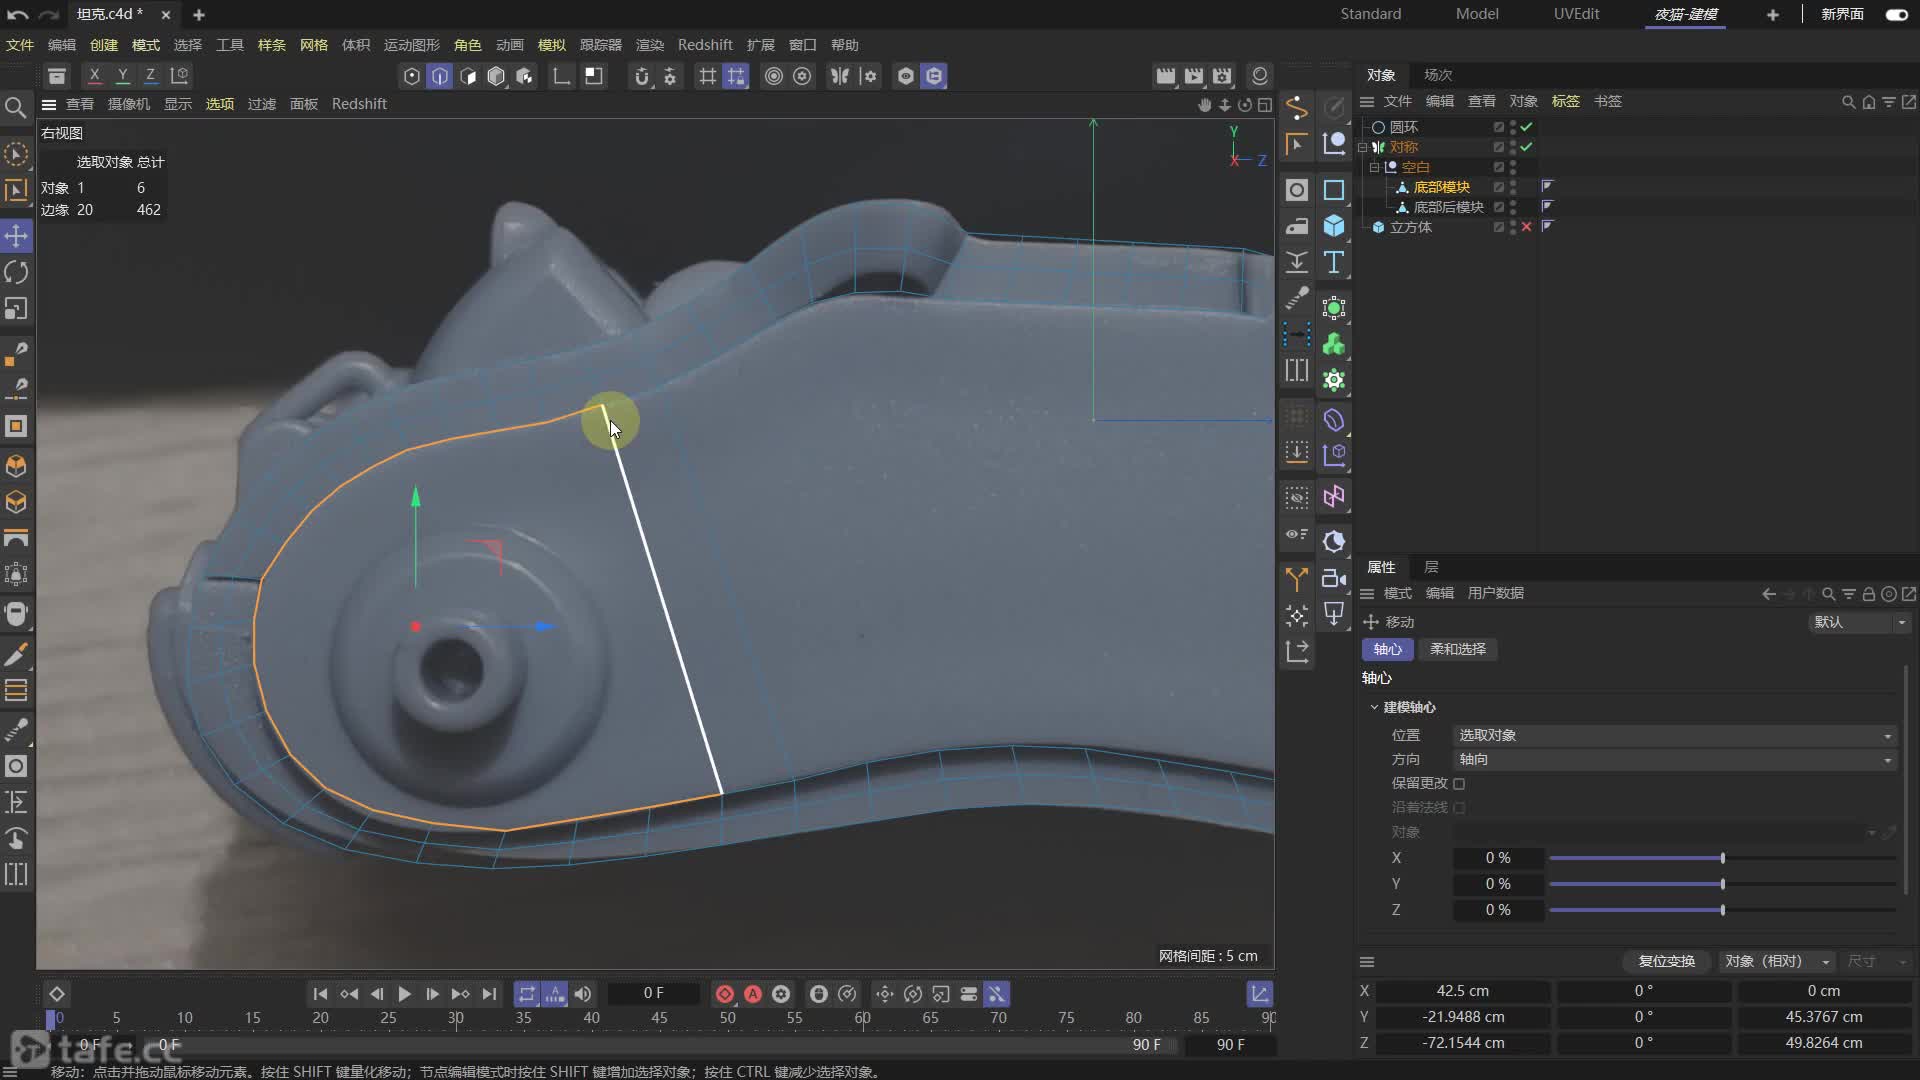Viewport: 1920px width, 1080px height.
Task: Toggle timeline sound speaker icon
Action: point(583,994)
